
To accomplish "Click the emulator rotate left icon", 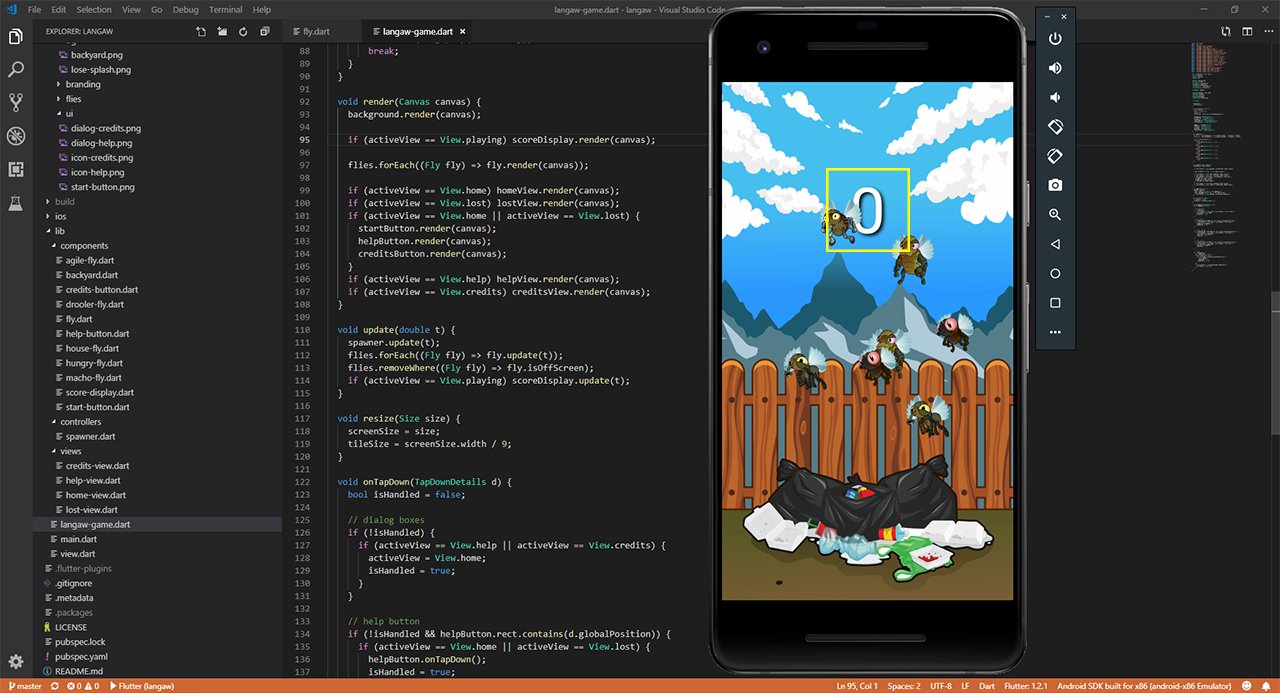I will coord(1055,127).
